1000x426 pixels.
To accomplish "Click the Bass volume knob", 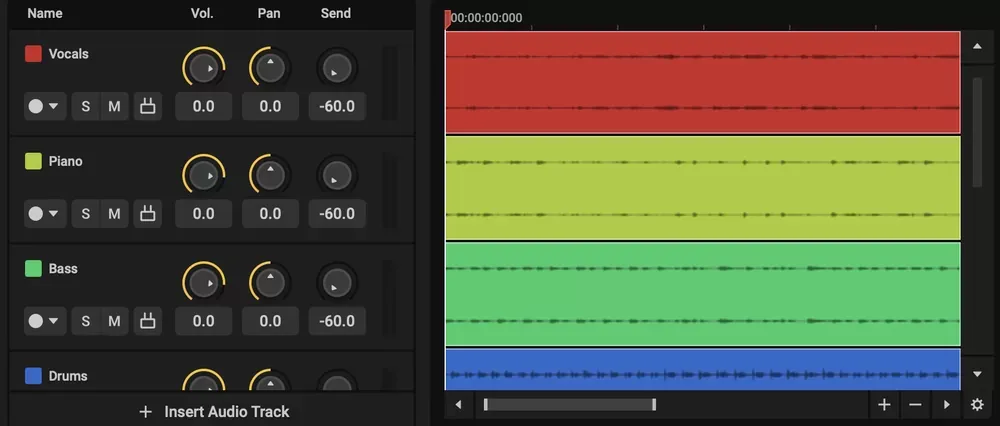I will 203,281.
